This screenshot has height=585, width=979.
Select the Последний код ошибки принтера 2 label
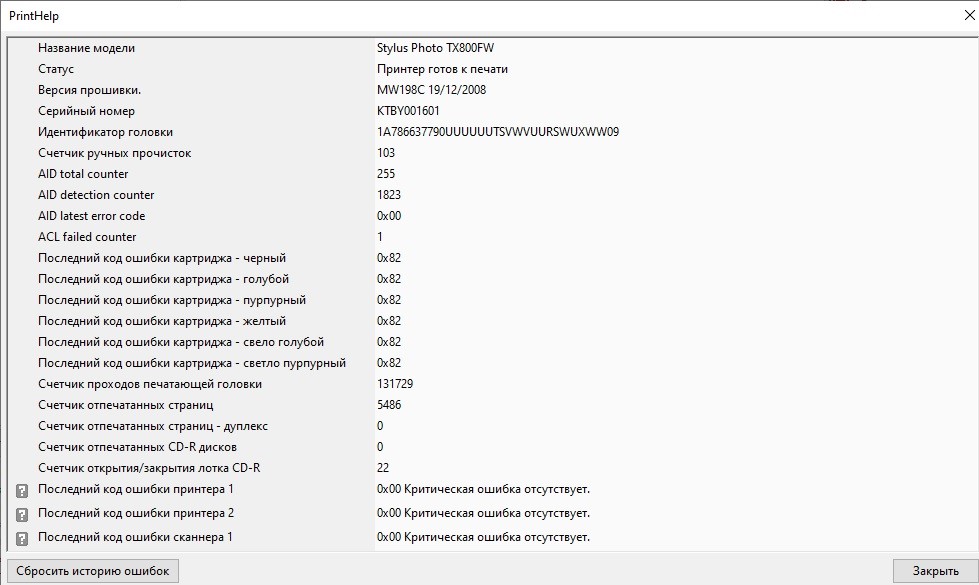click(135, 513)
